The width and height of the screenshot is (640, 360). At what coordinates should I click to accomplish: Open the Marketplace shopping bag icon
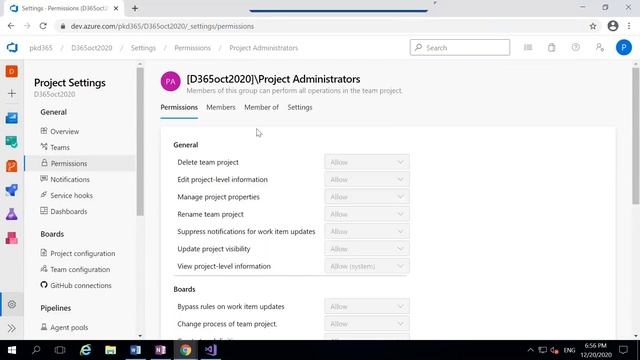pos(552,48)
